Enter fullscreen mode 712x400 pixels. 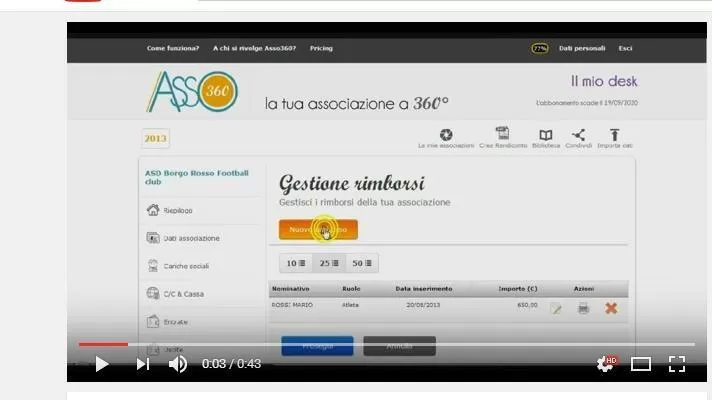[x=677, y=364]
